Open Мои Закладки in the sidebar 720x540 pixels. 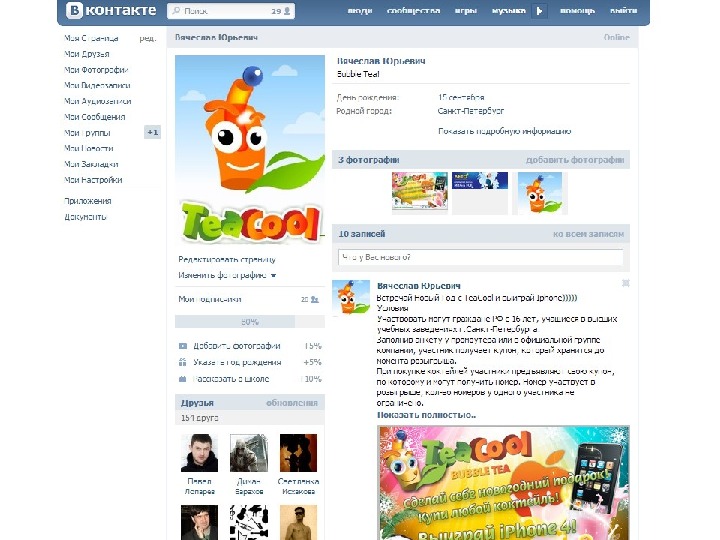pyautogui.click(x=91, y=164)
